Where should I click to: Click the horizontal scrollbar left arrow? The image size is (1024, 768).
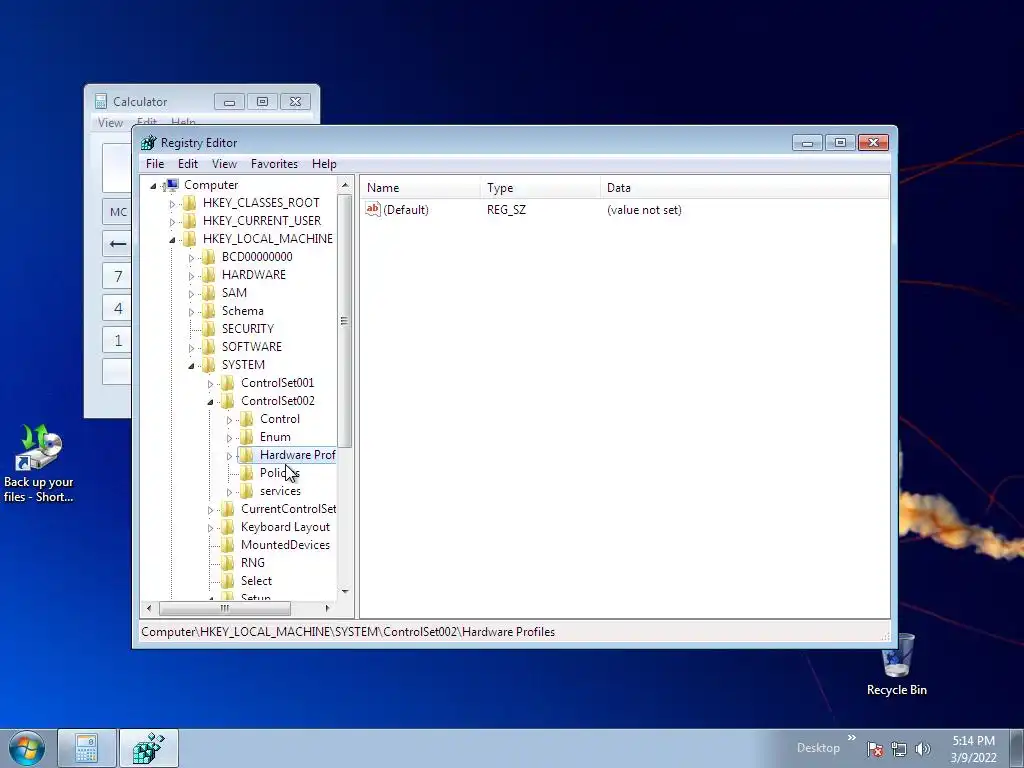(149, 608)
